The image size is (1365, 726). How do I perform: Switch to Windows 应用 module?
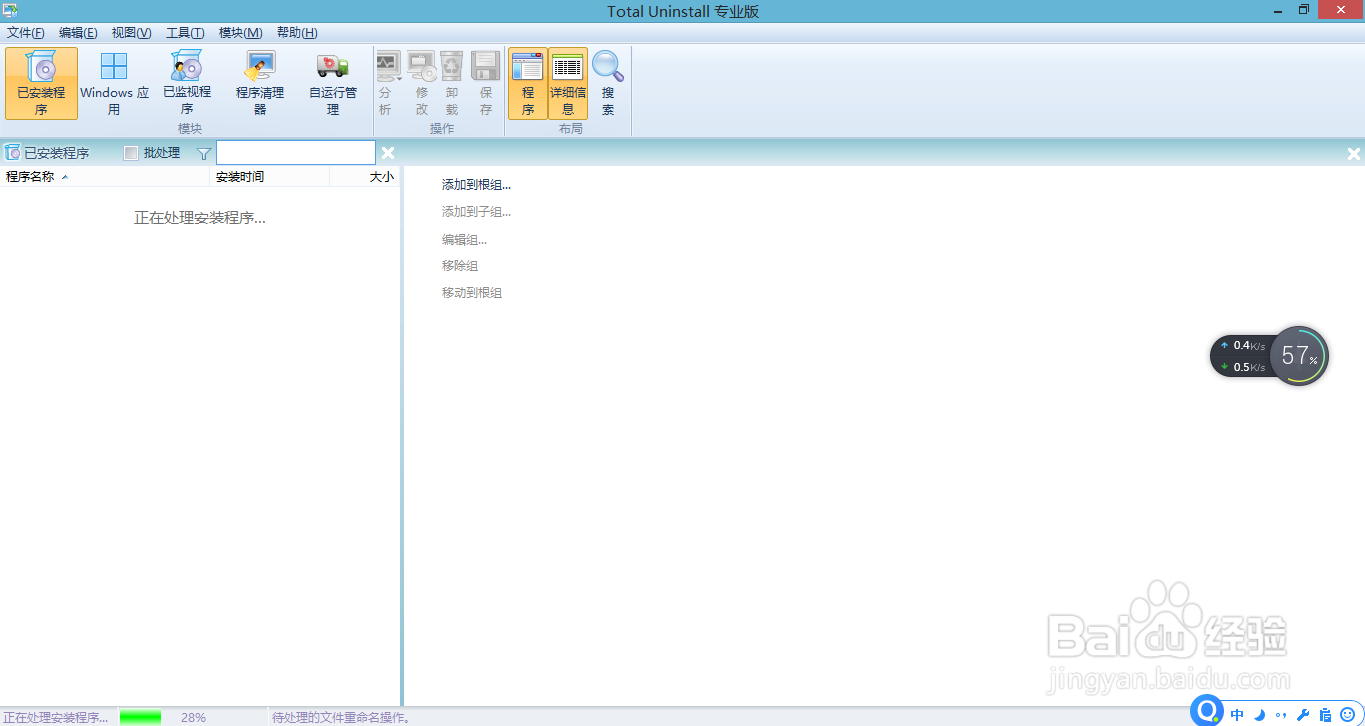(114, 83)
